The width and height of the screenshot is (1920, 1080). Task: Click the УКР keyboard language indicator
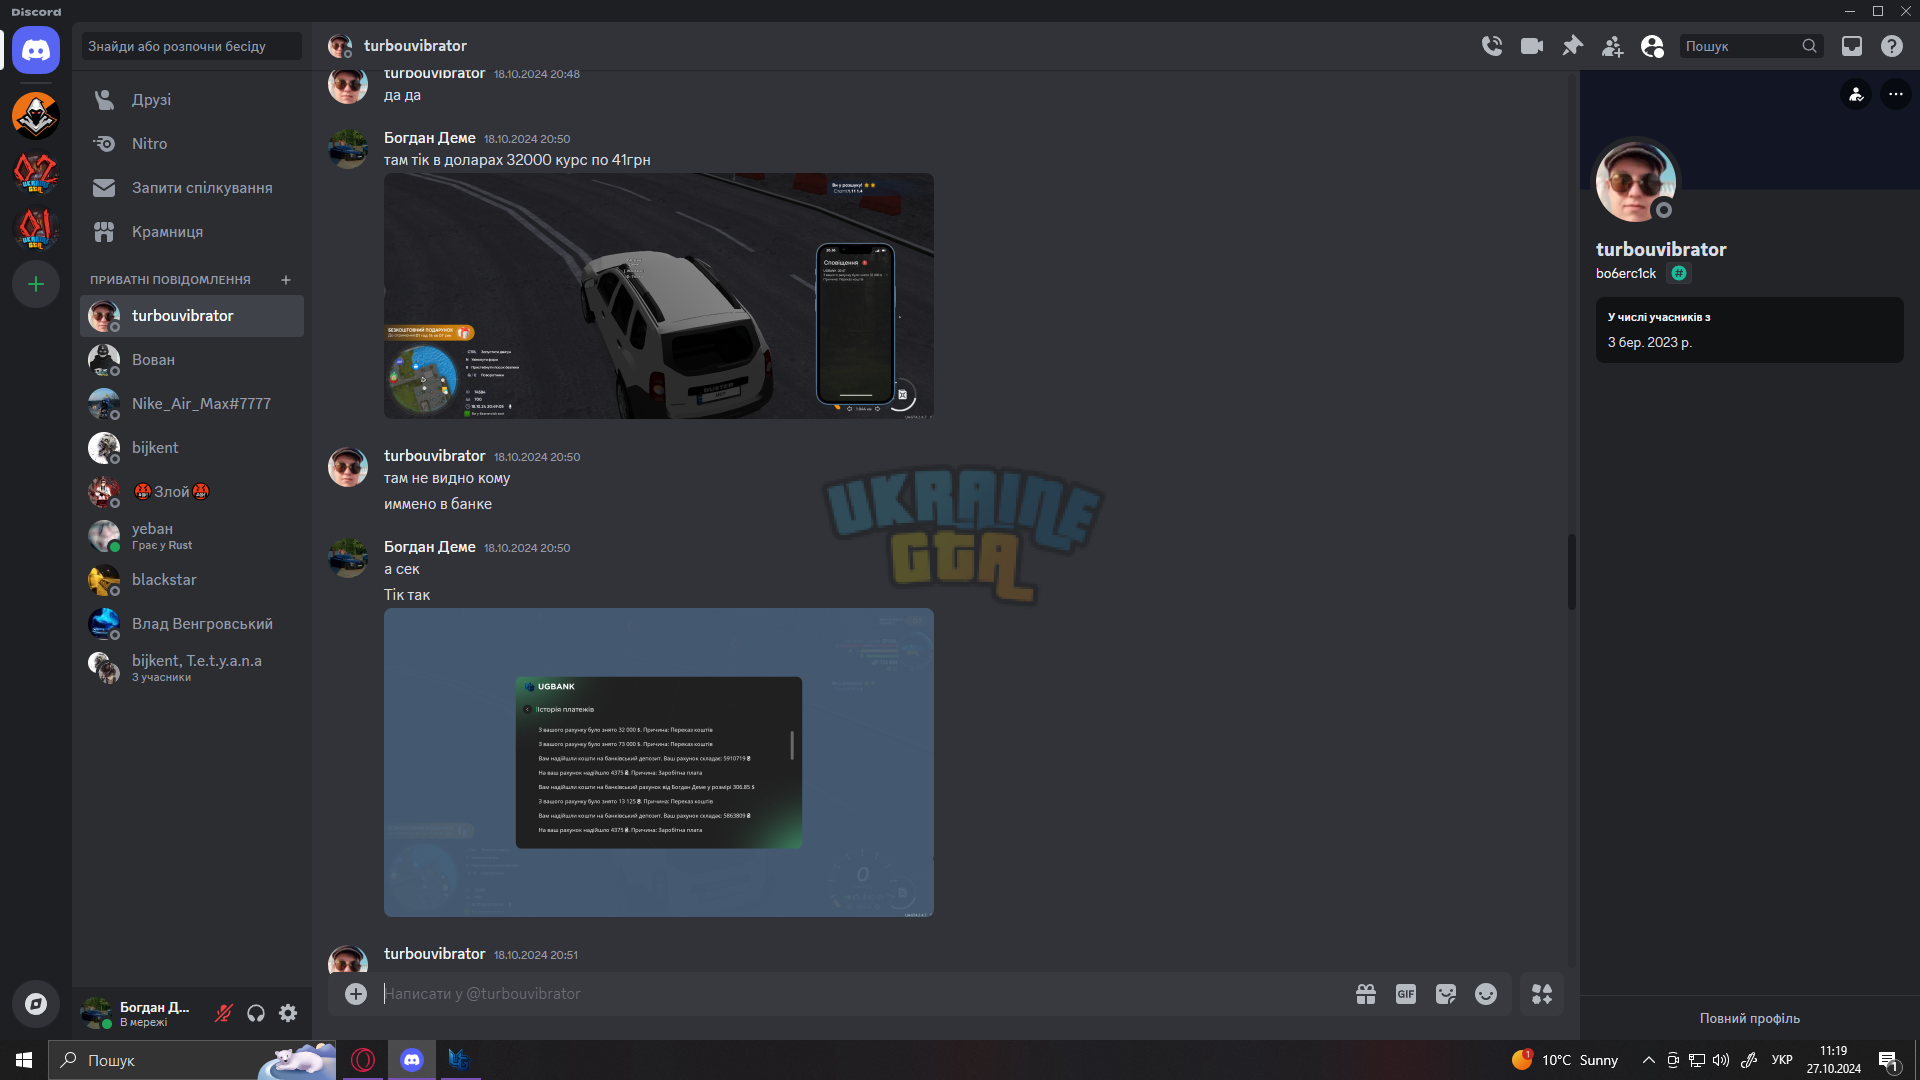click(1782, 1060)
